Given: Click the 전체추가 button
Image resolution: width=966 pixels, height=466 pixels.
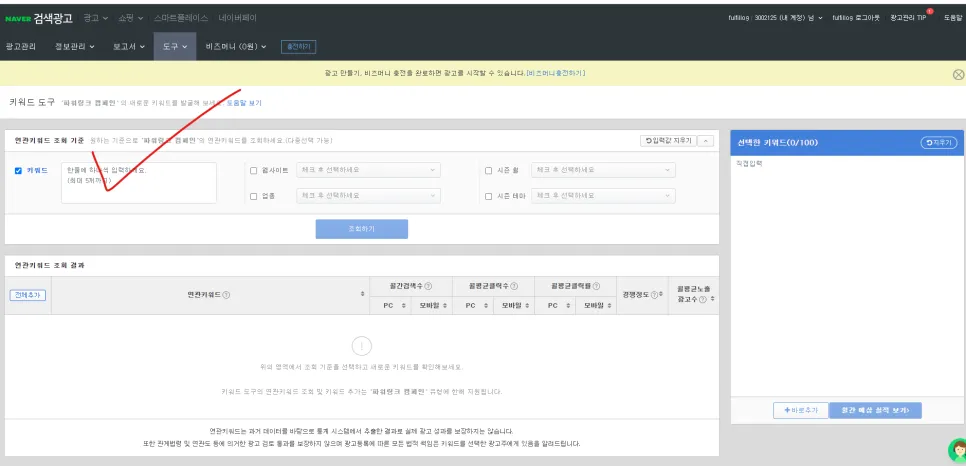Looking at the screenshot, I should click(x=28, y=295).
